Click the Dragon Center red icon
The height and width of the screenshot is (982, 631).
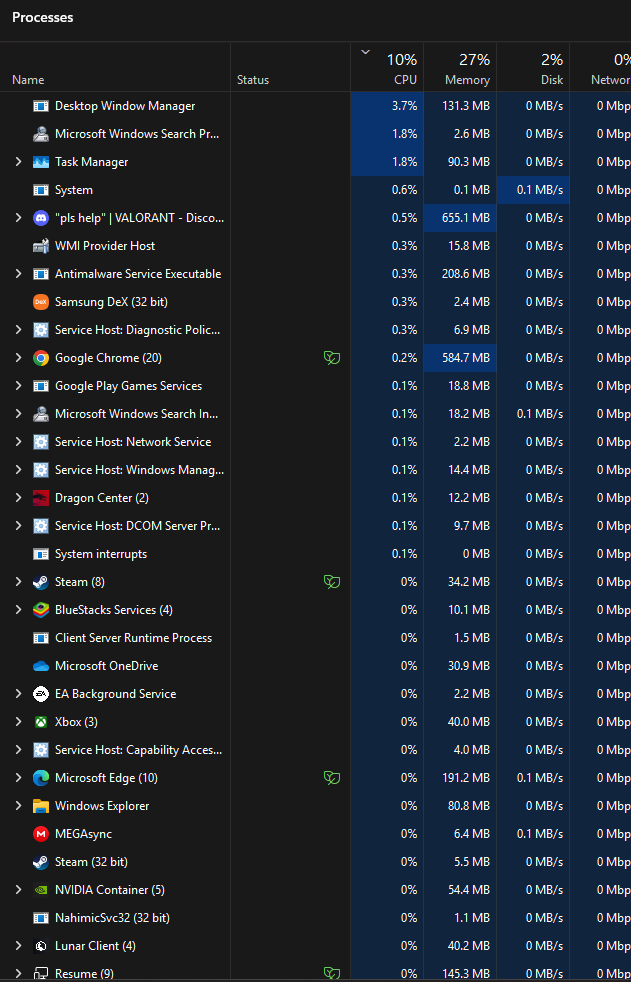pyautogui.click(x=41, y=498)
